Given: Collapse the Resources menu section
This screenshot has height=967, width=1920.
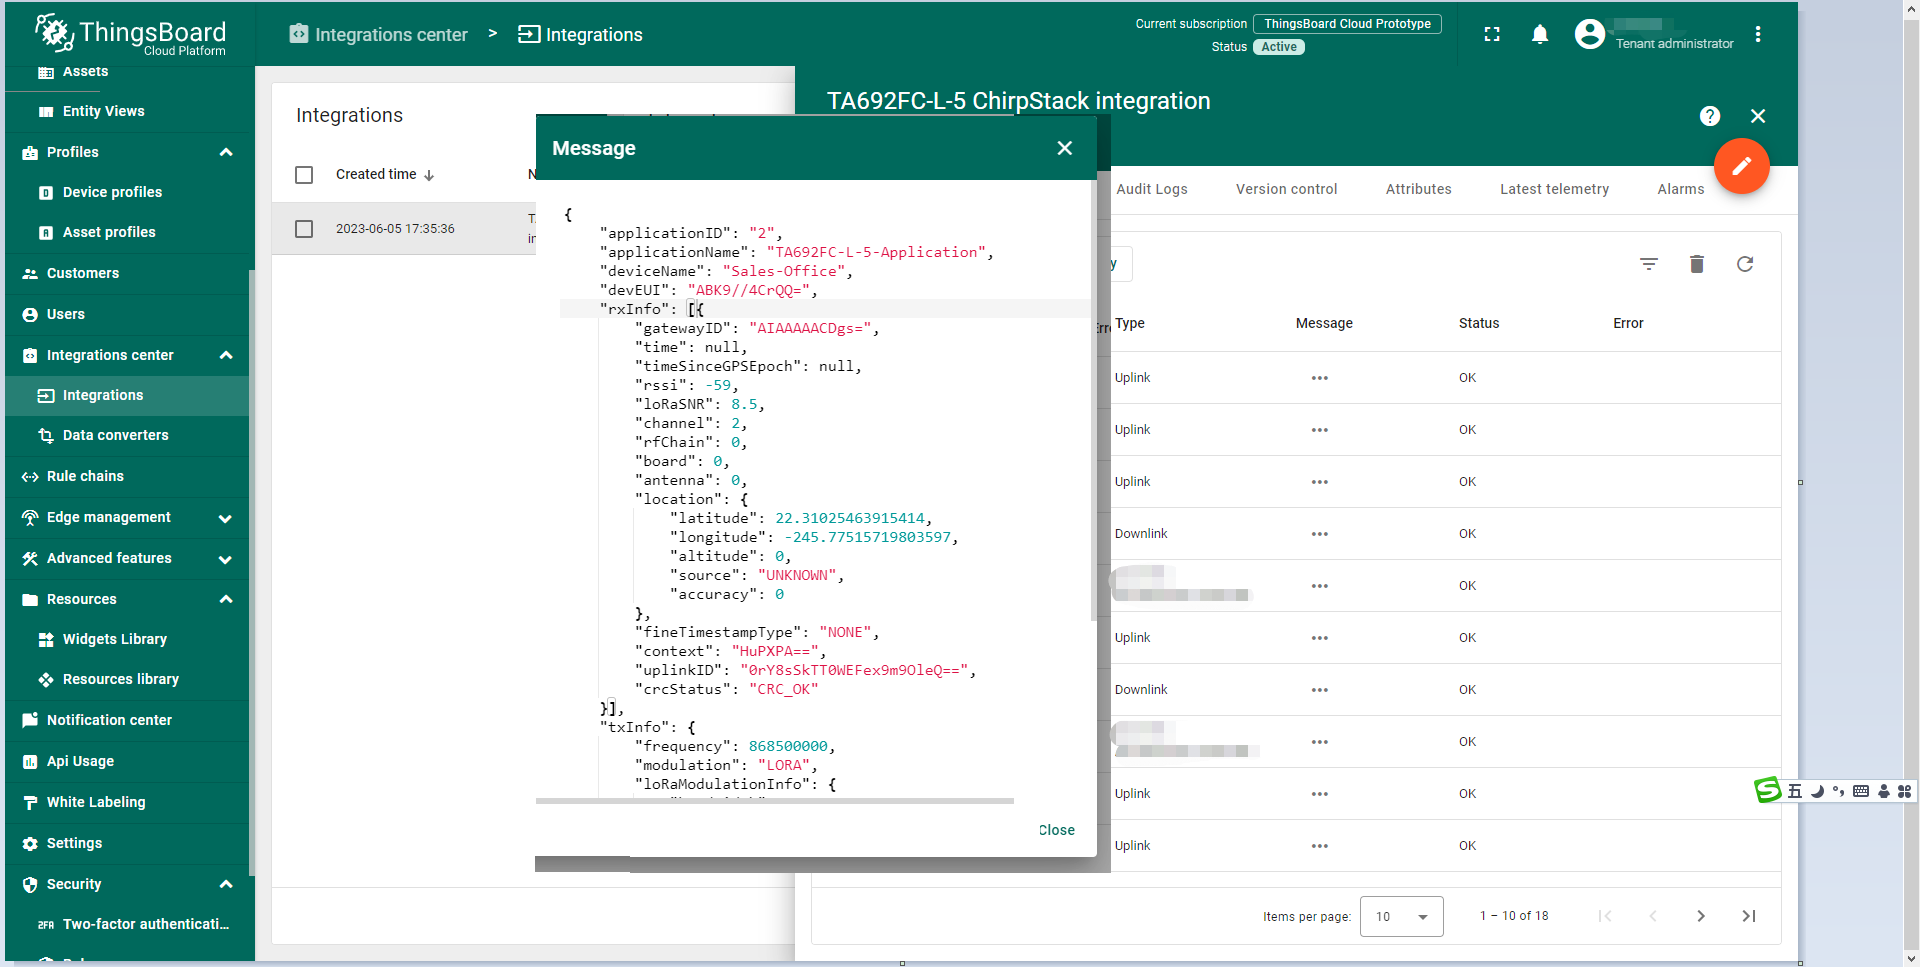Looking at the screenshot, I should tap(226, 599).
